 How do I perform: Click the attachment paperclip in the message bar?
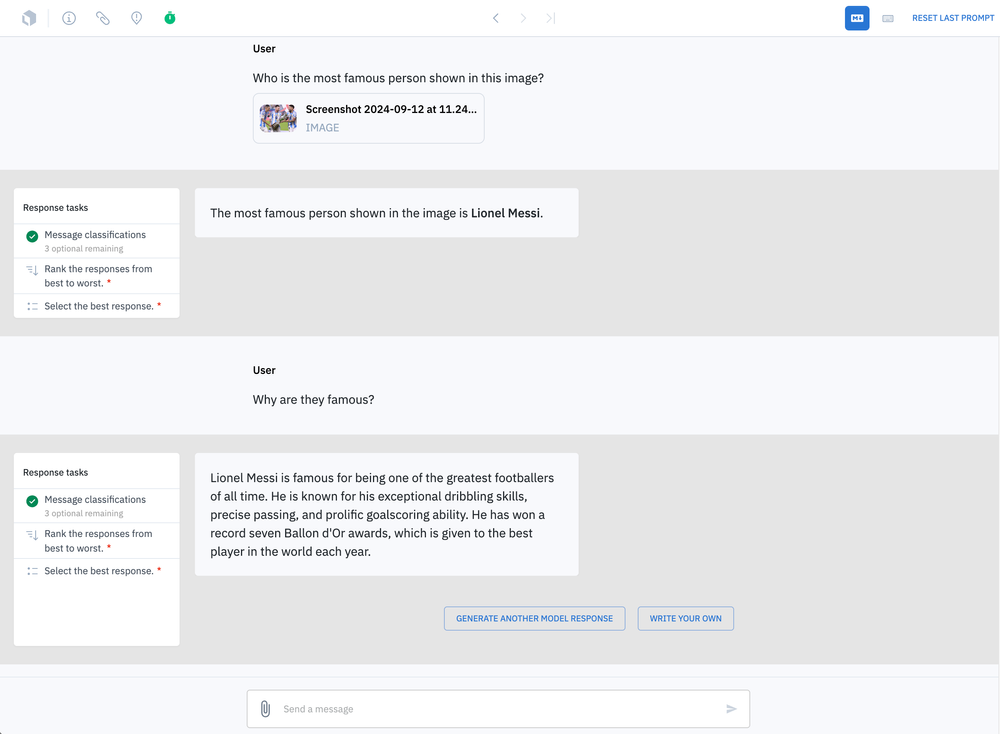(265, 708)
